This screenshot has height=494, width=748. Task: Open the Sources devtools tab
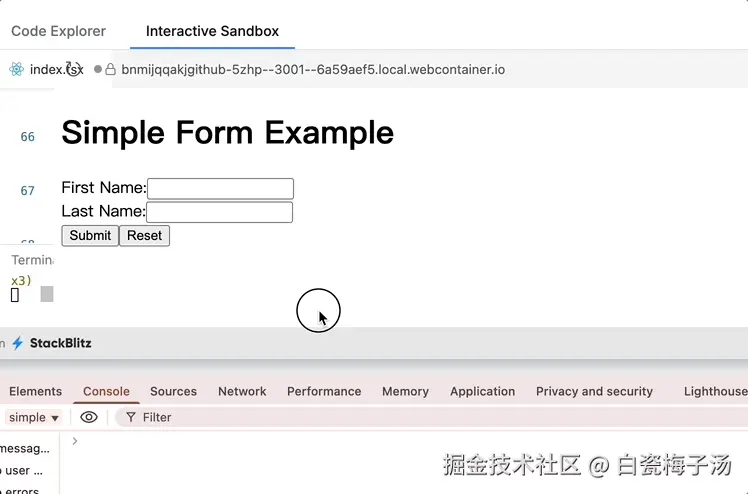tap(173, 391)
